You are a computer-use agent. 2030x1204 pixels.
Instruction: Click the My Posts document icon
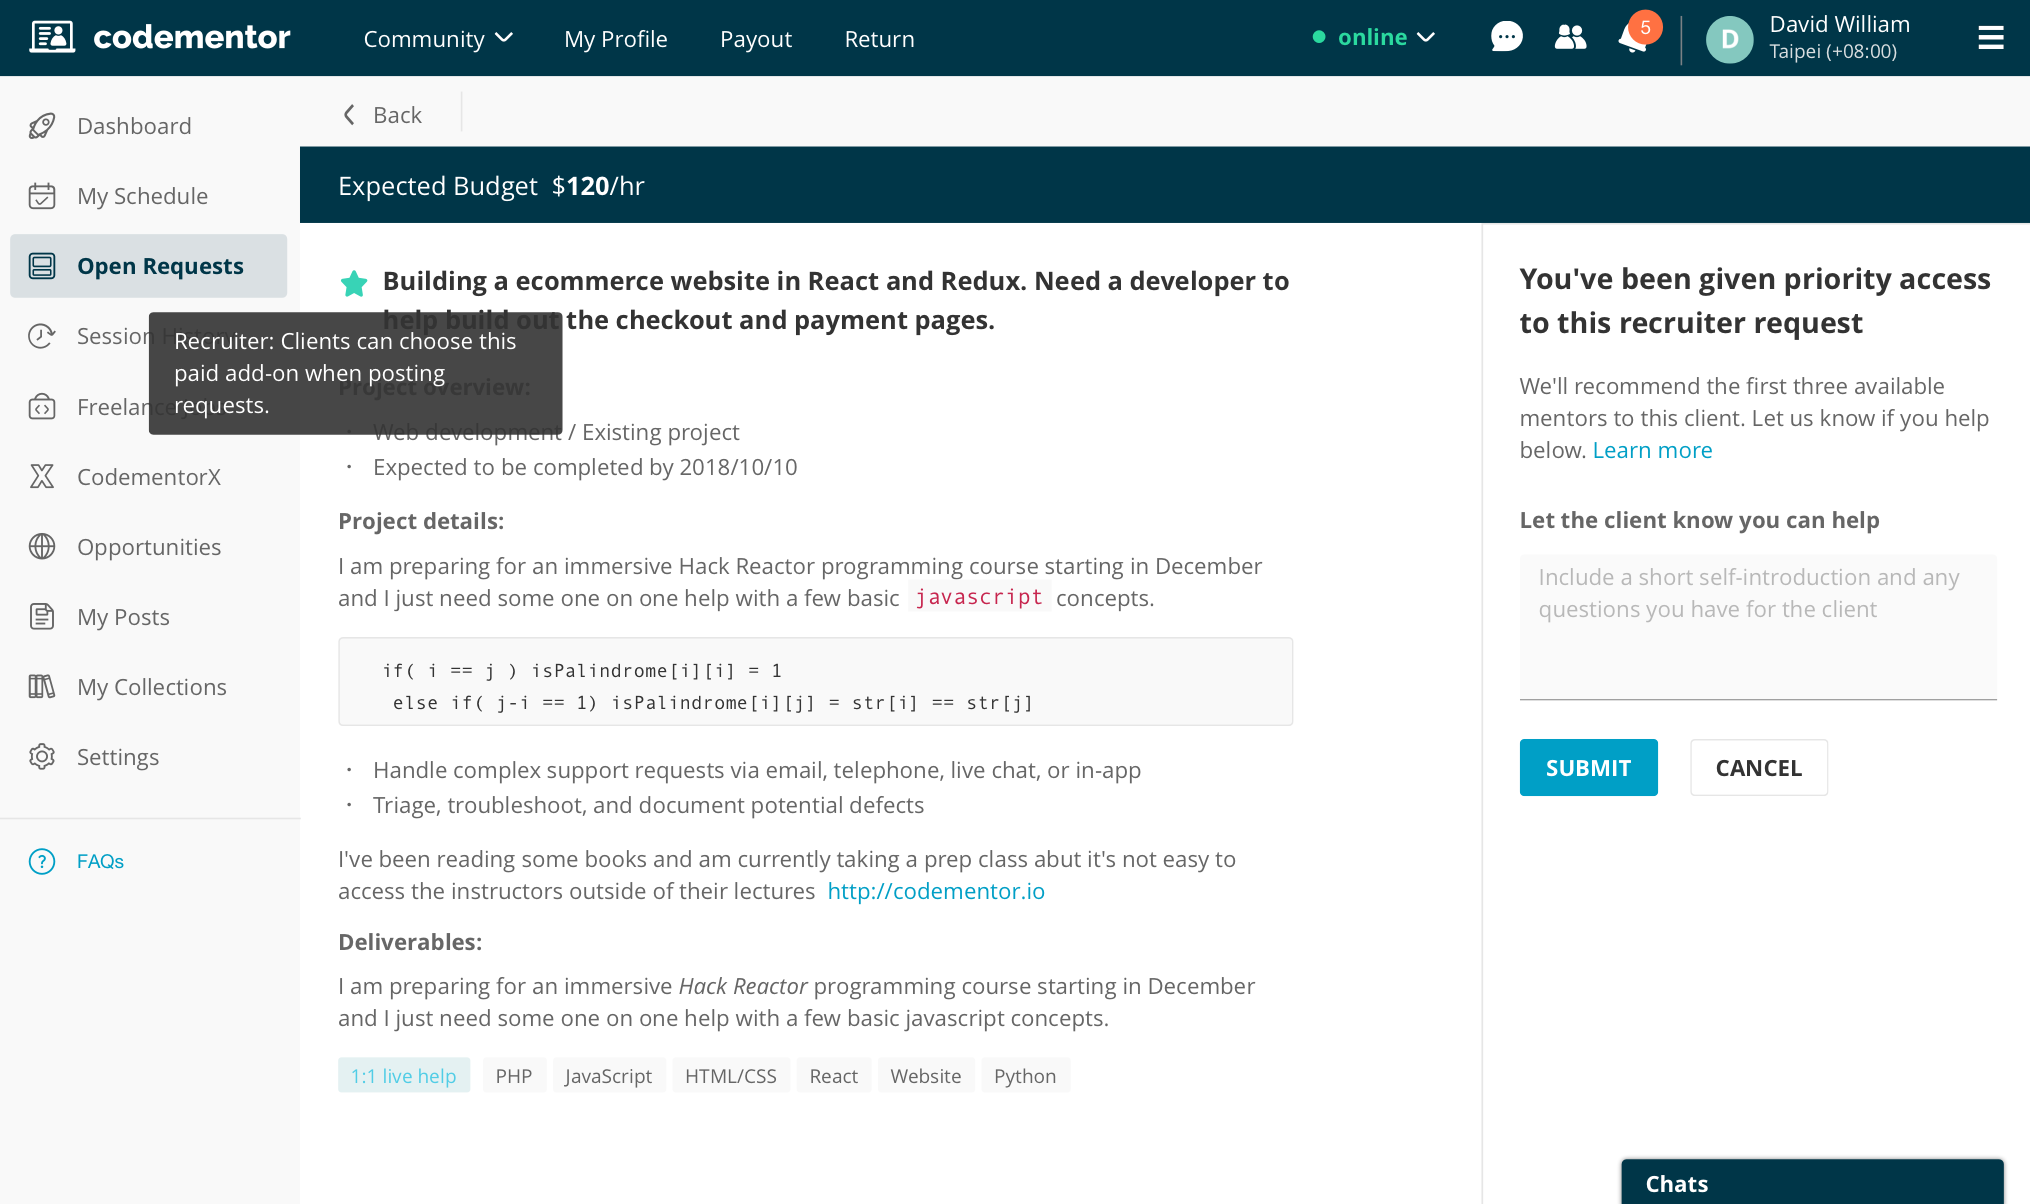click(x=42, y=617)
